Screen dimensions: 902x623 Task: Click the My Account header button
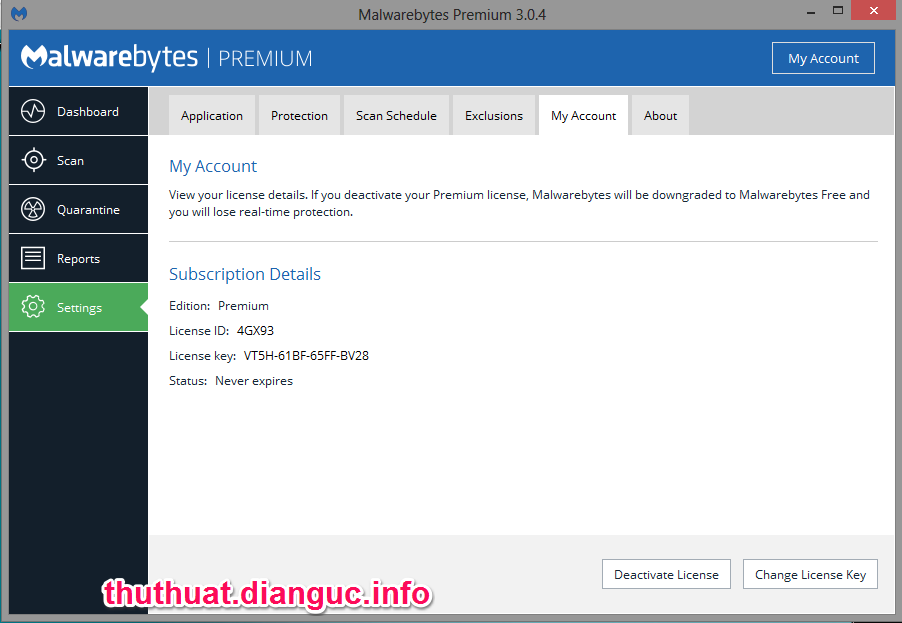(x=823, y=58)
